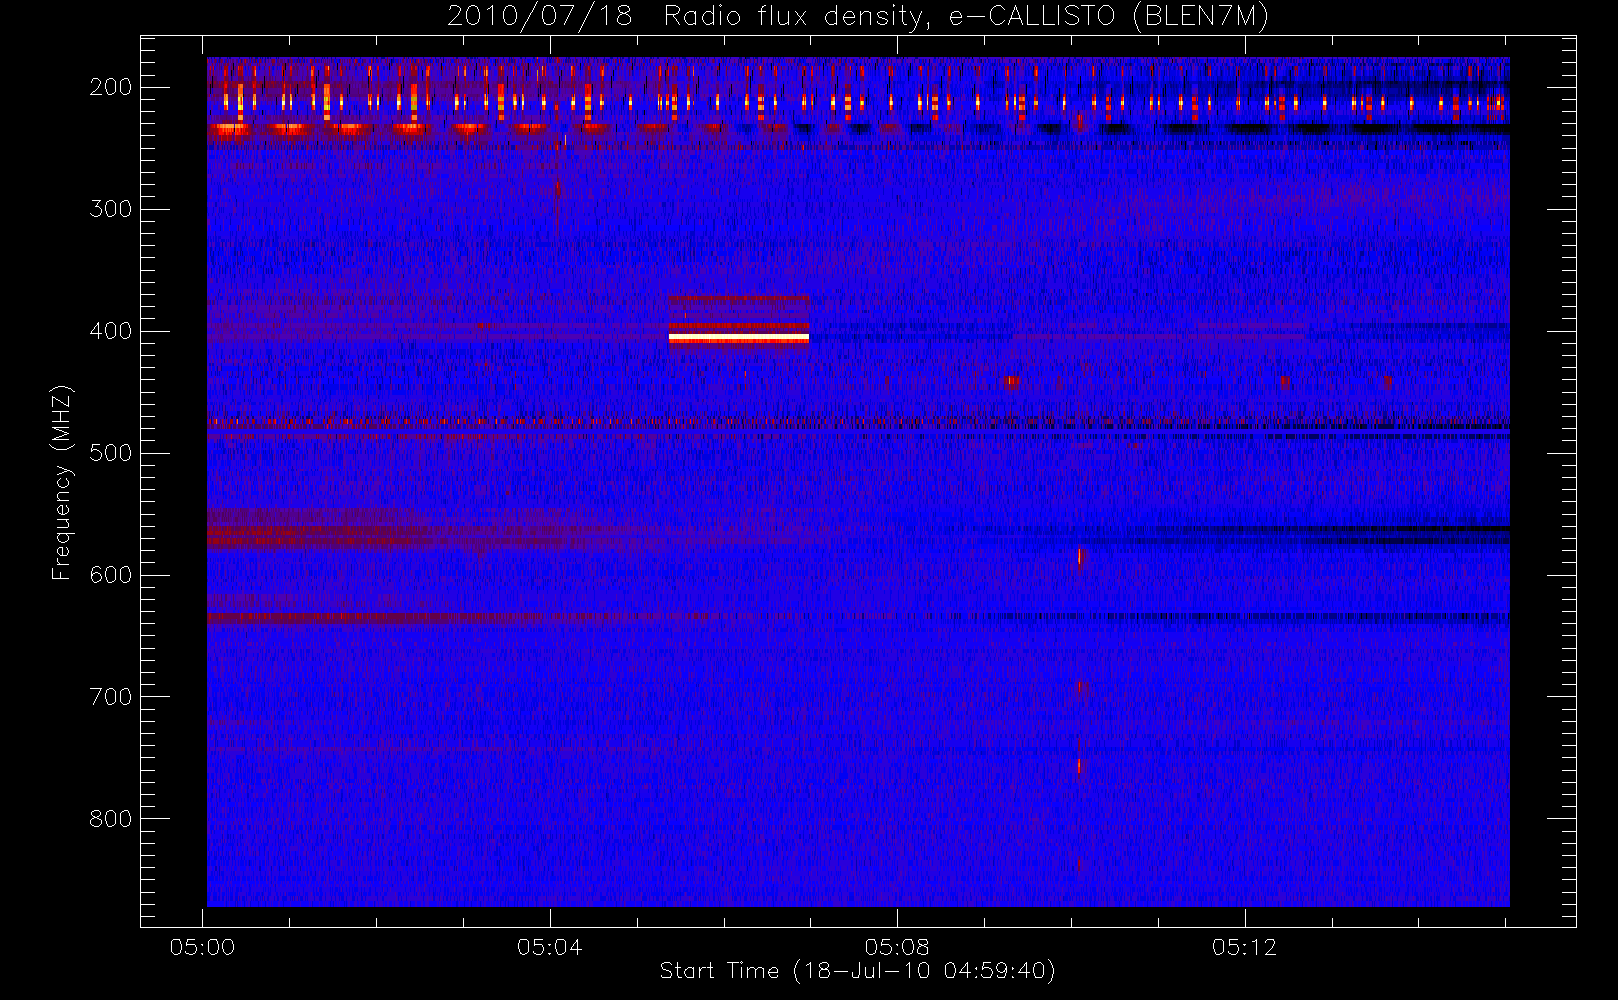Click the 'Start Time (18-Jul-10 04:59:40)' label
Screen dimensions: 1618x1000
pyautogui.click(x=857, y=971)
